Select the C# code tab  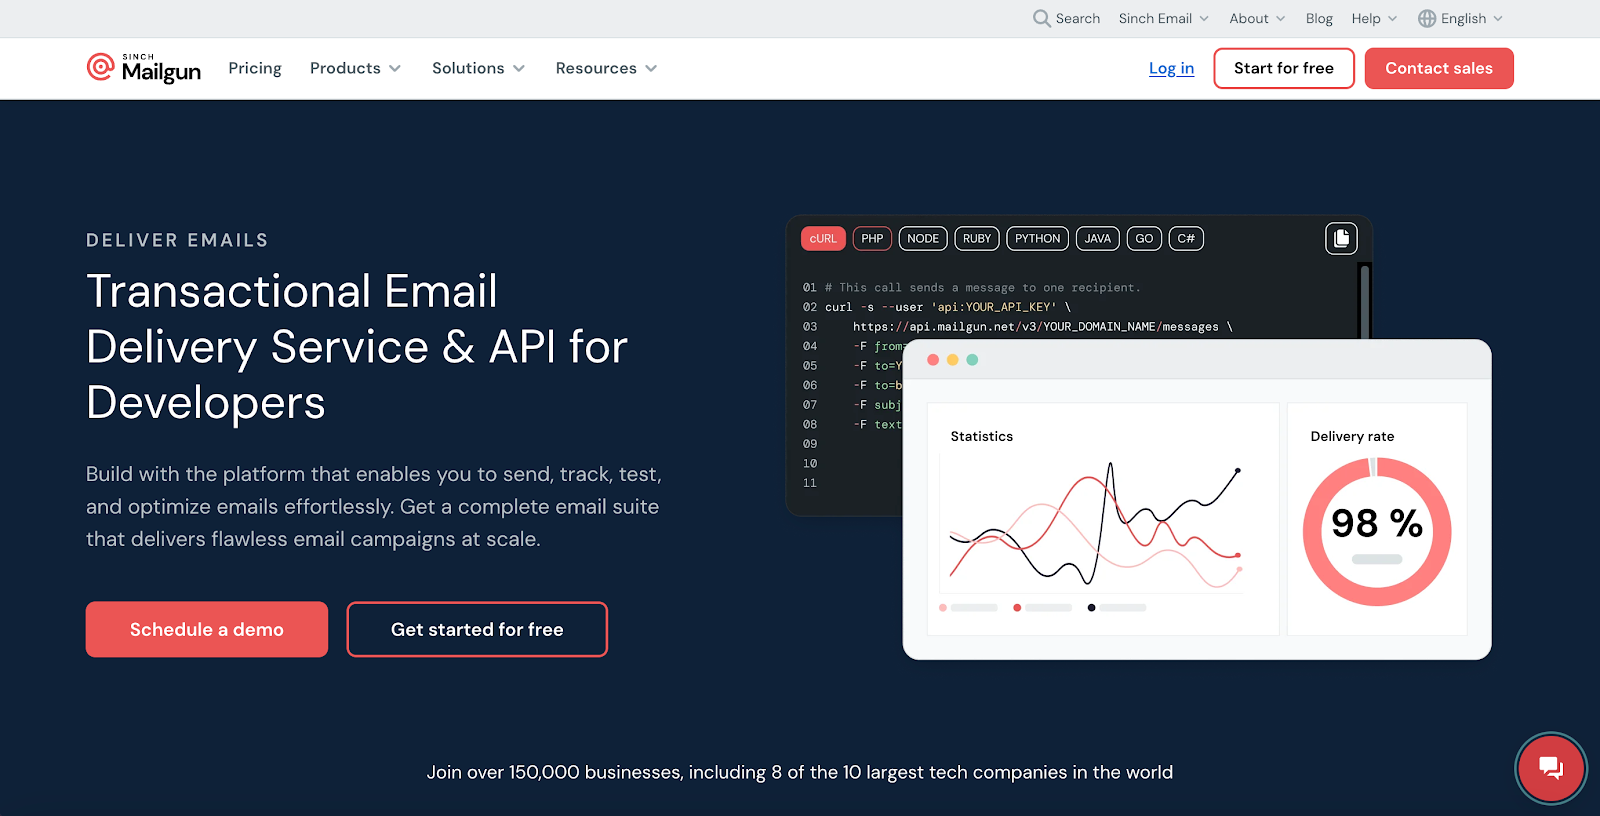[1186, 238]
